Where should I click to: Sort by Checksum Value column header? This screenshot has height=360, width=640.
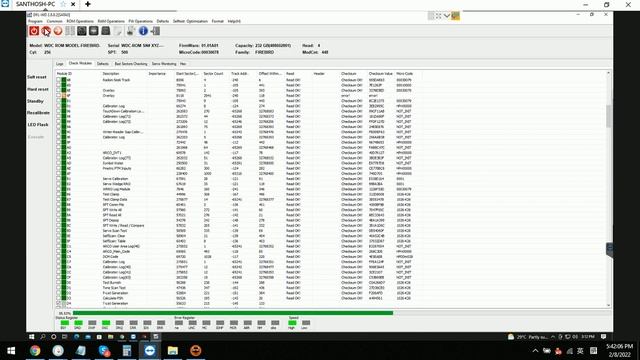tap(380, 74)
